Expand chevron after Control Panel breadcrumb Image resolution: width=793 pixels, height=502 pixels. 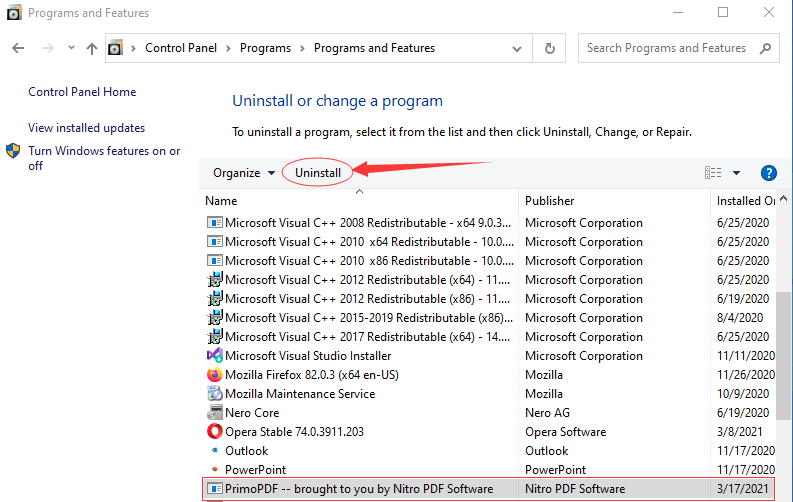(x=229, y=49)
